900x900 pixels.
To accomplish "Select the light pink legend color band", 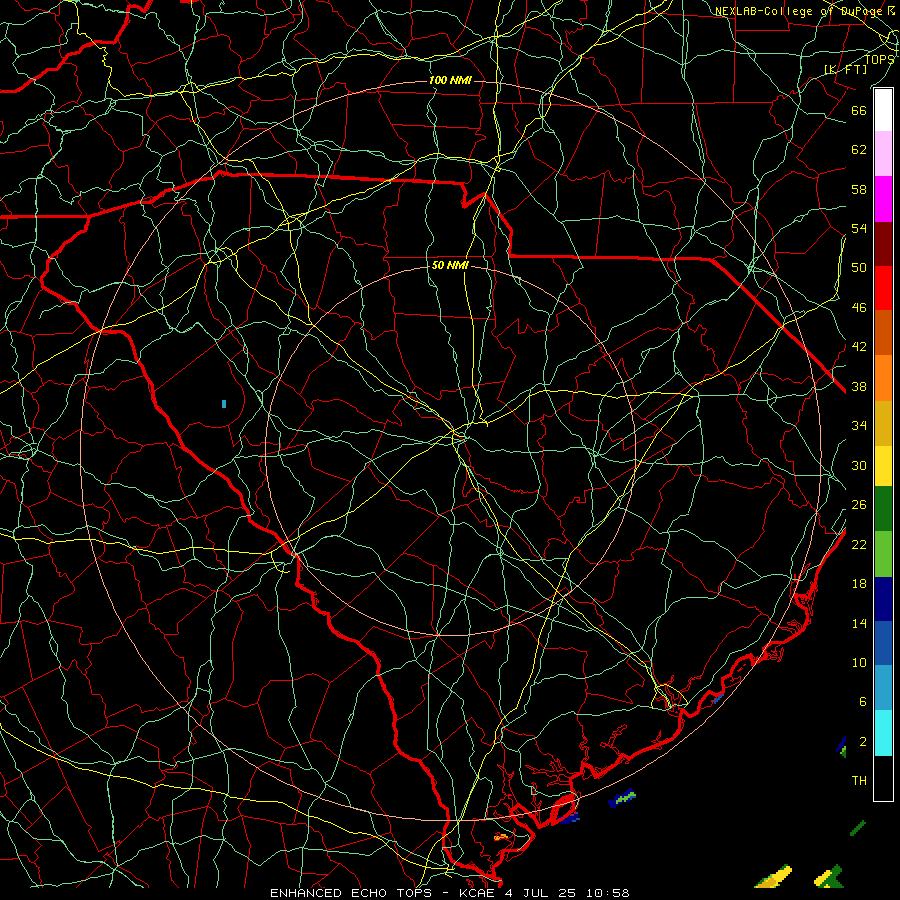I will click(x=883, y=153).
